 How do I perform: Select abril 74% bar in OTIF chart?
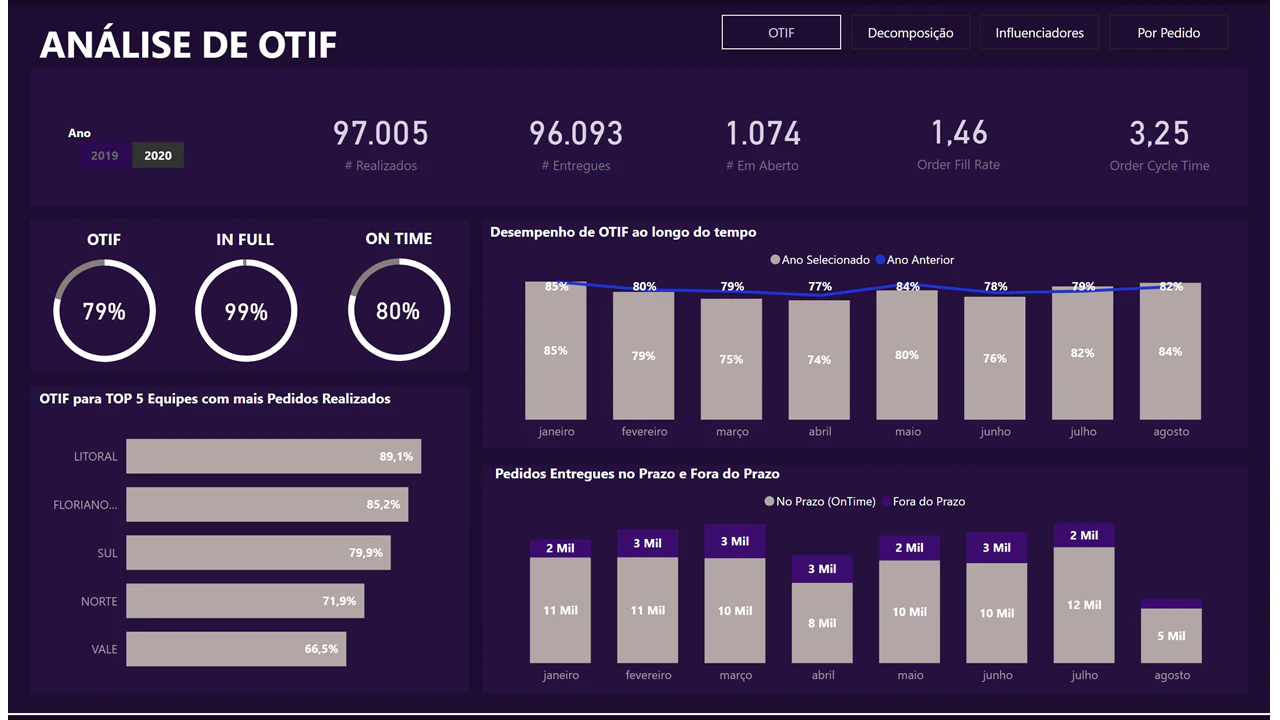819,360
